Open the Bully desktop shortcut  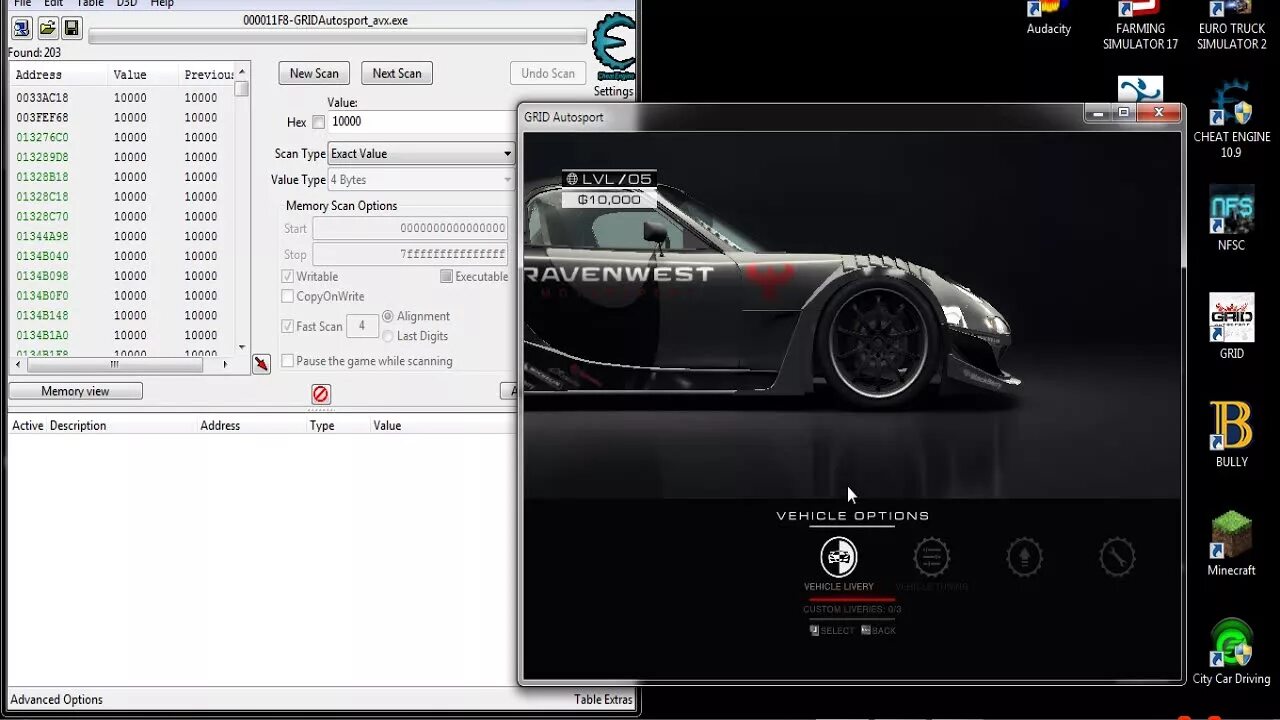click(1232, 434)
